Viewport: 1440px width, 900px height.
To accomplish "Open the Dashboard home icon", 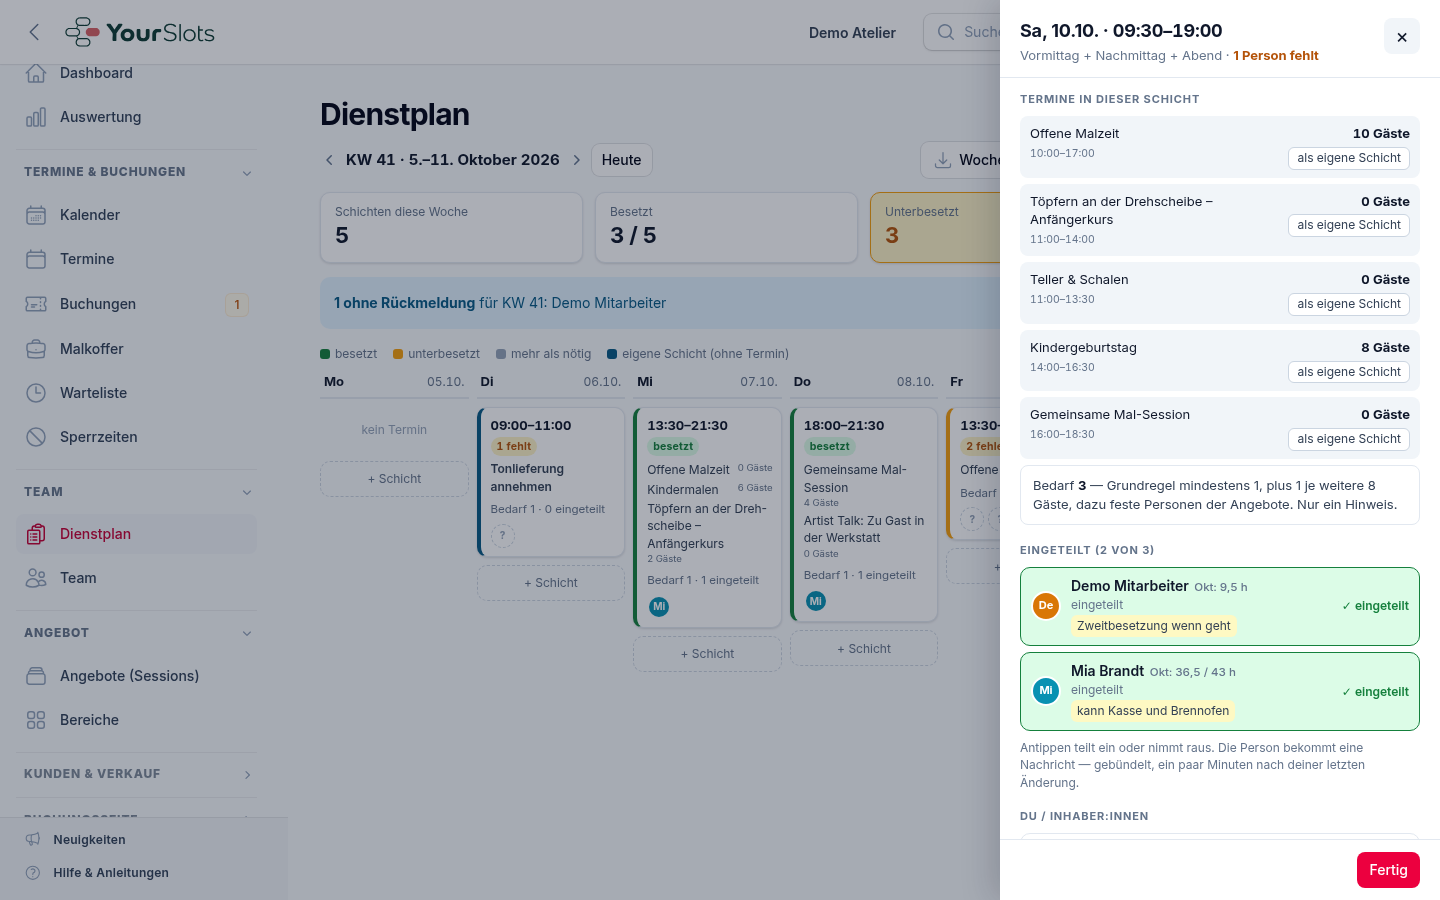I will click(36, 73).
